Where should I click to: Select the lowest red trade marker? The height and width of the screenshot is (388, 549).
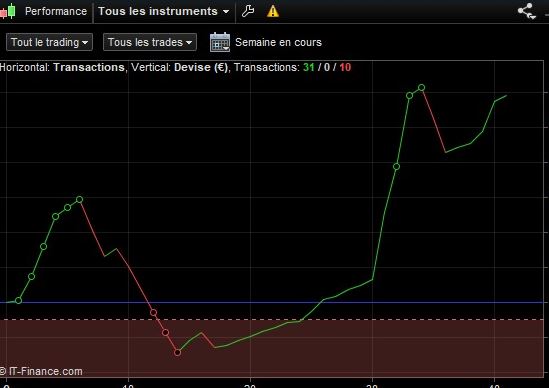(178, 352)
